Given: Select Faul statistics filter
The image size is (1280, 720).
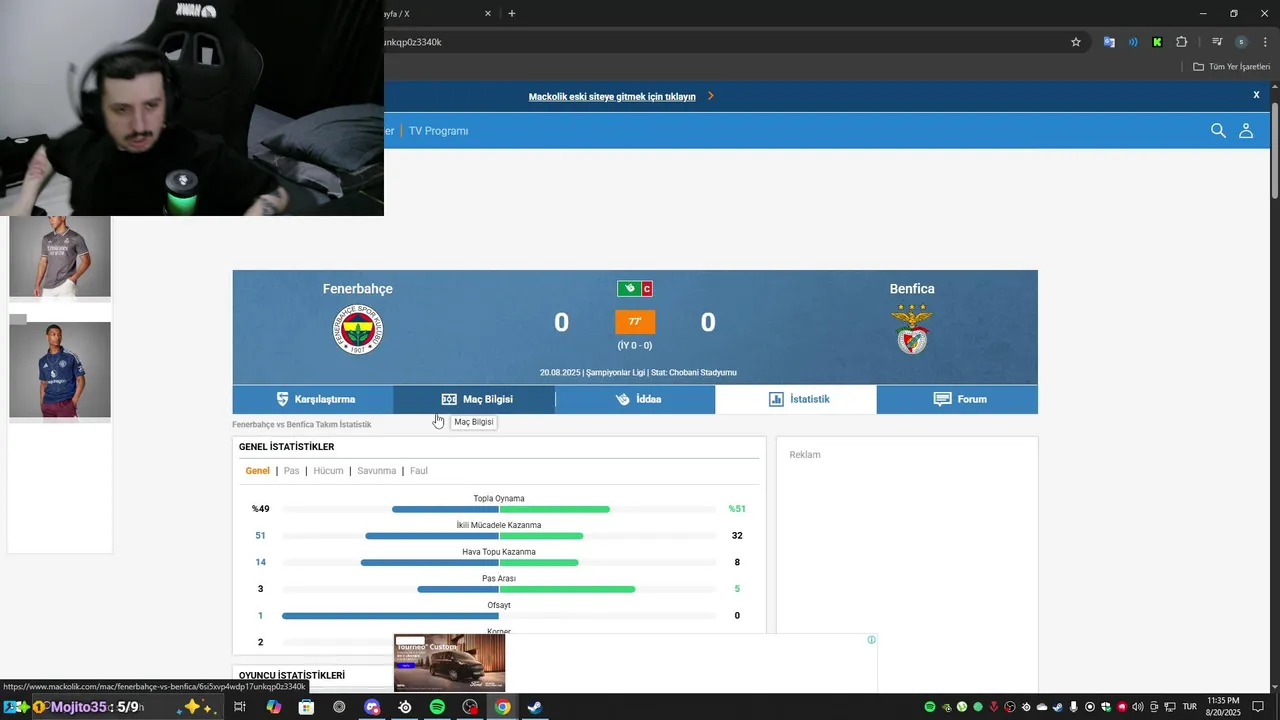Looking at the screenshot, I should pos(419,471).
